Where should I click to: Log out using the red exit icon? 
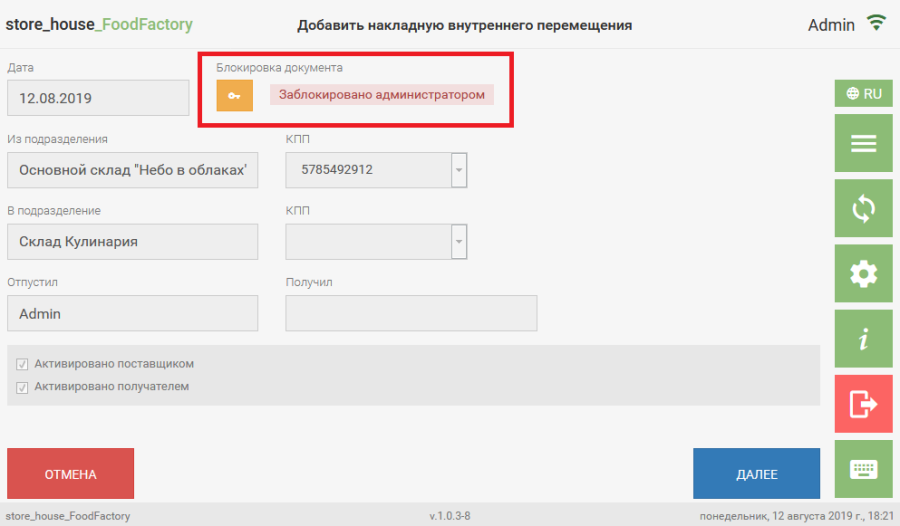click(x=863, y=404)
